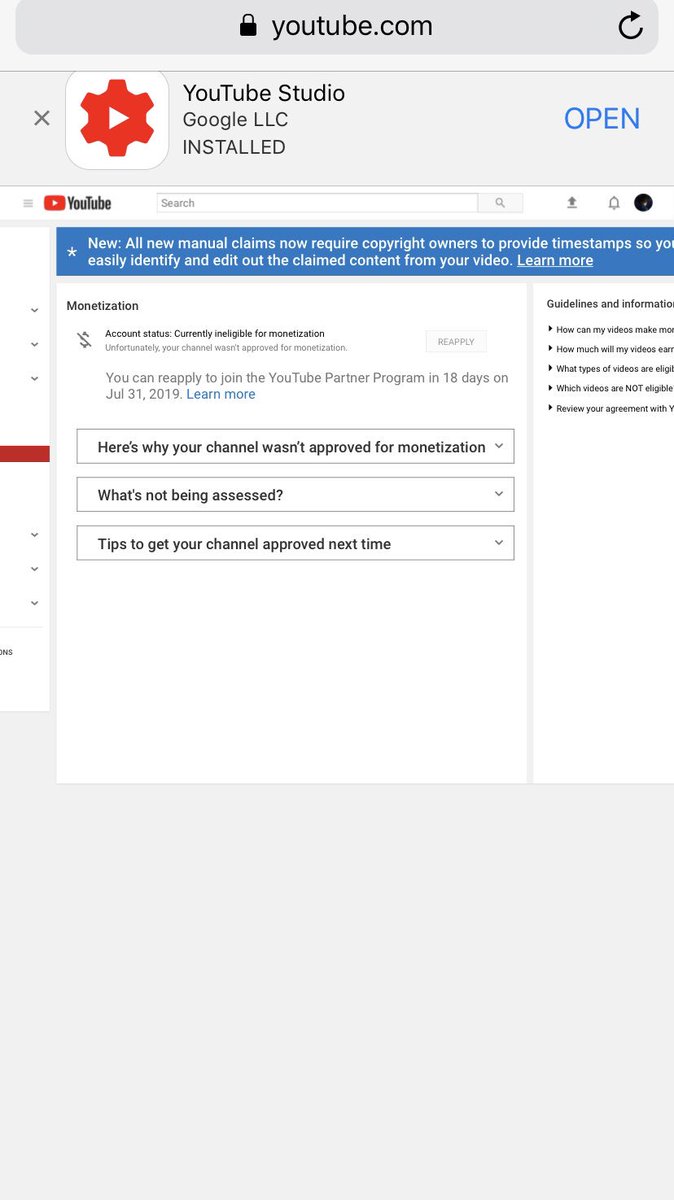The image size is (674, 1200).
Task: Open the account avatar menu
Action: (x=644, y=203)
